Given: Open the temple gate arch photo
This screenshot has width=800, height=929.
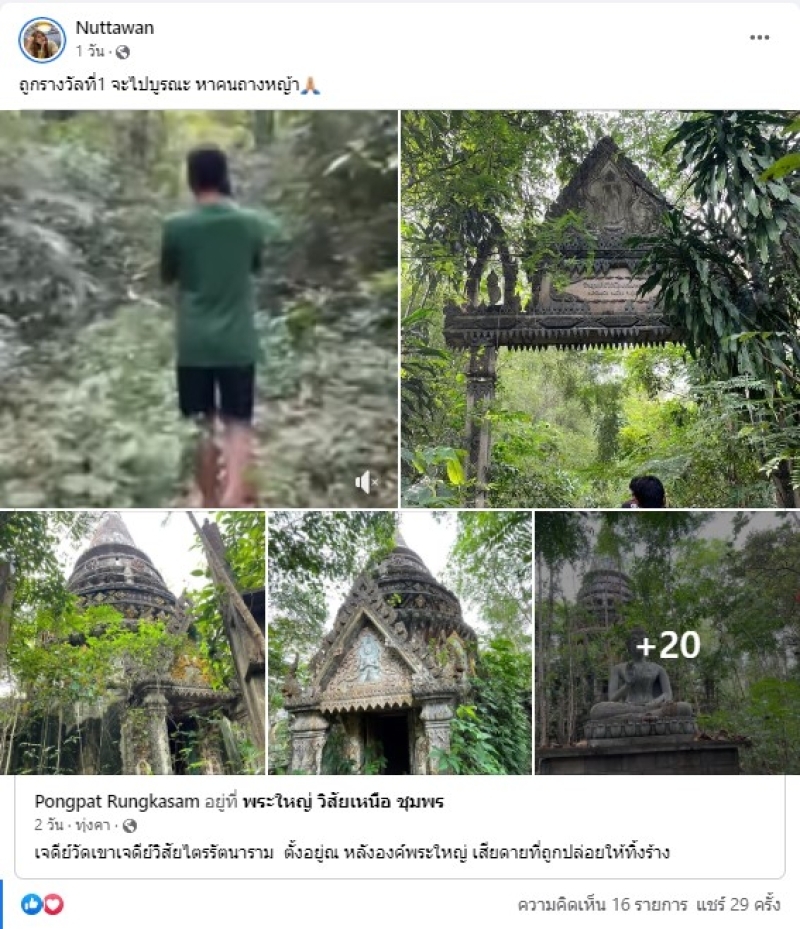Looking at the screenshot, I should 601,309.
